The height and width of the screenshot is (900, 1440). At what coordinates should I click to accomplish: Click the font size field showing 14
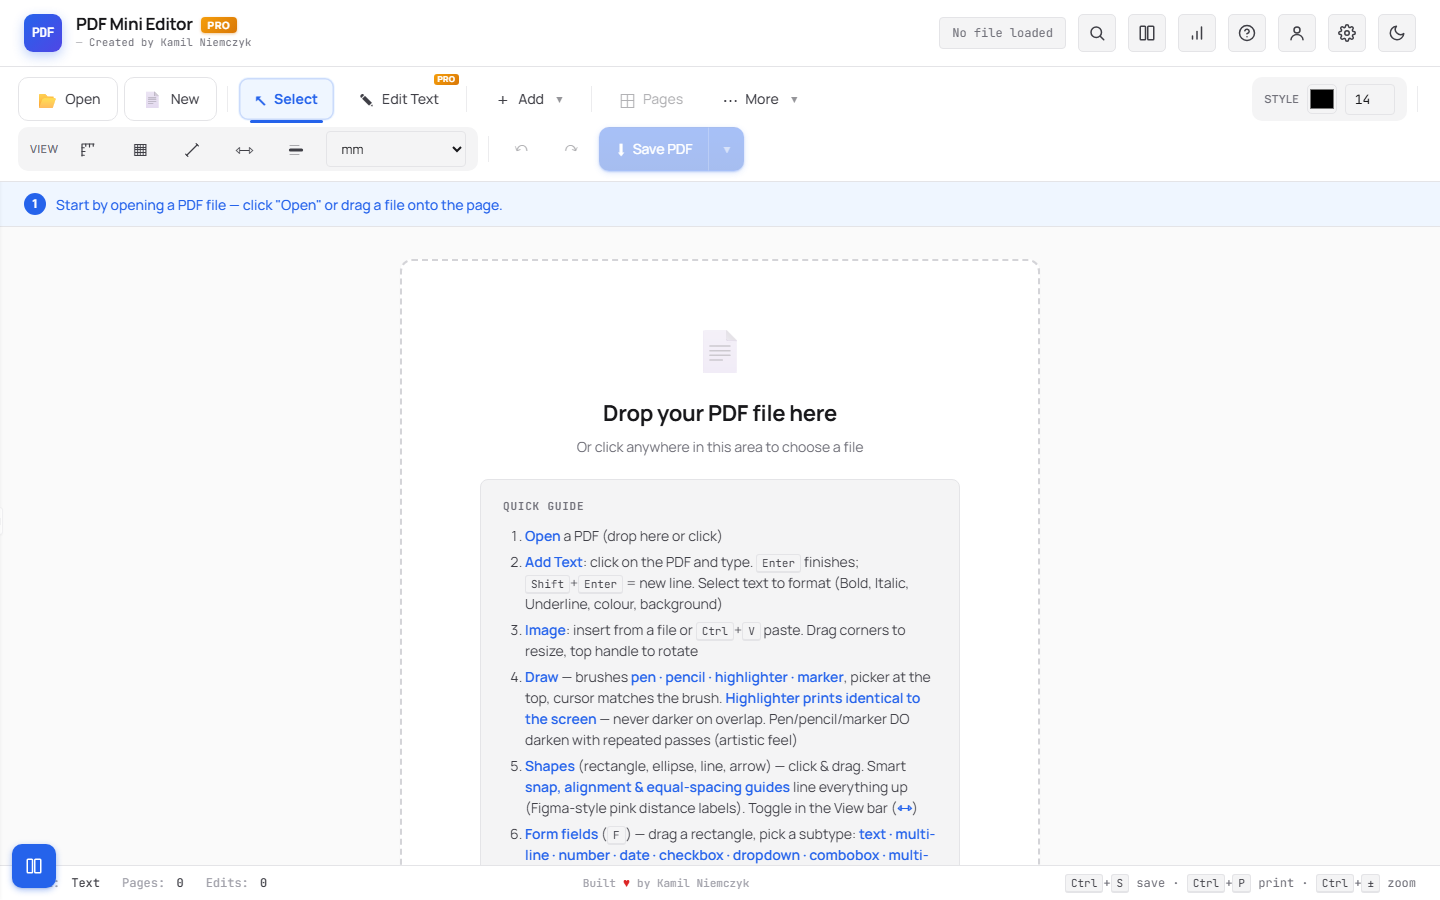(x=1369, y=99)
